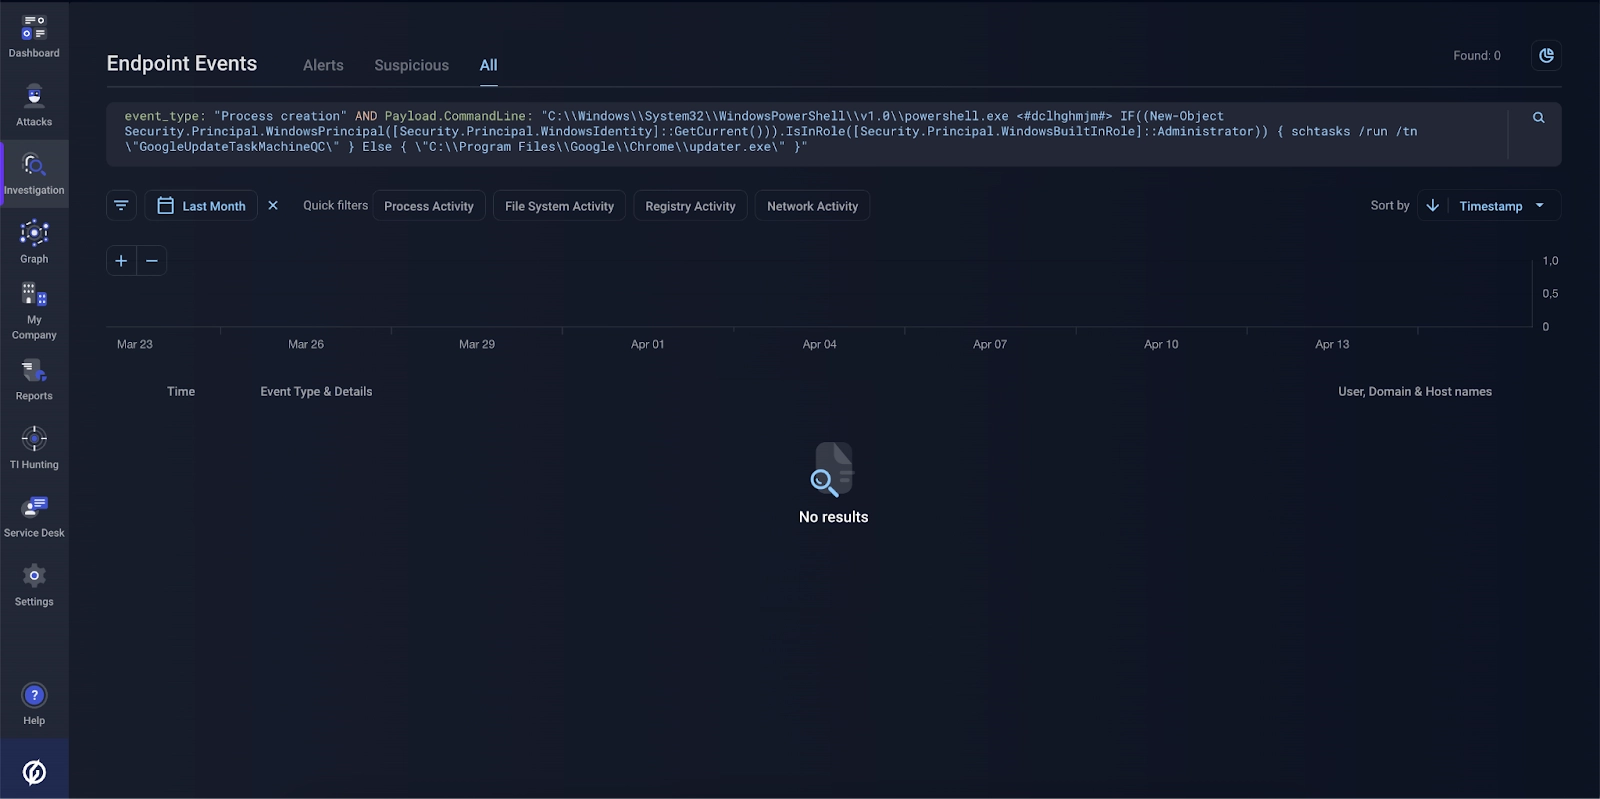Image resolution: width=1600 pixels, height=799 pixels.
Task: Click the Mar 26 timeline label
Action: [x=306, y=344]
